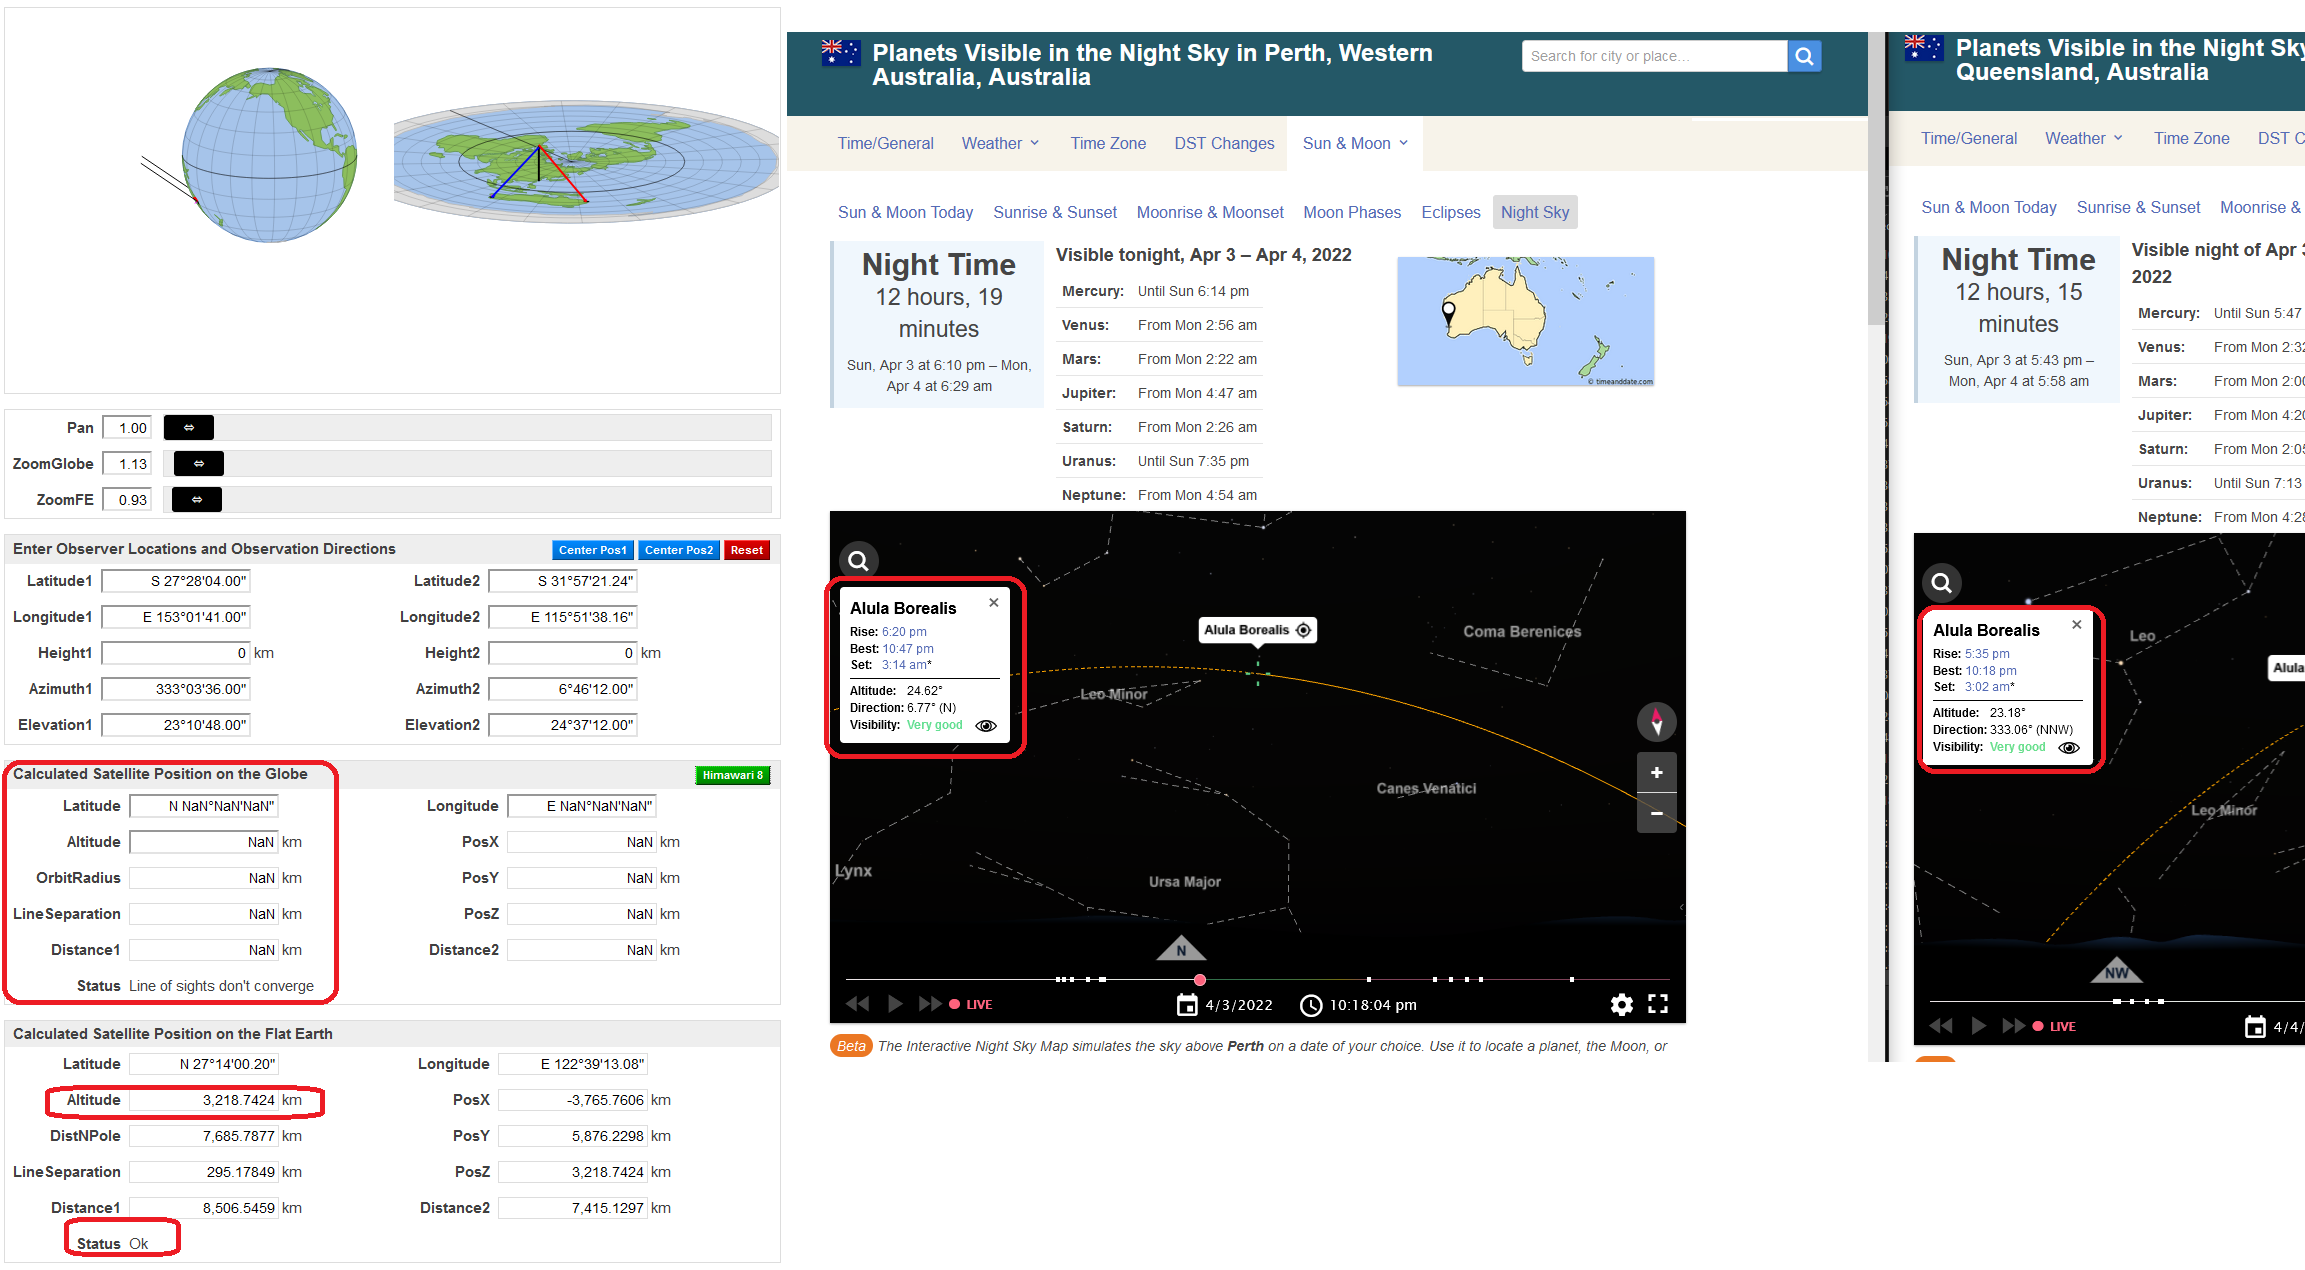
Task: Toggle eye visibility icon in Queensland Alula Borealis popup
Action: point(2069,748)
